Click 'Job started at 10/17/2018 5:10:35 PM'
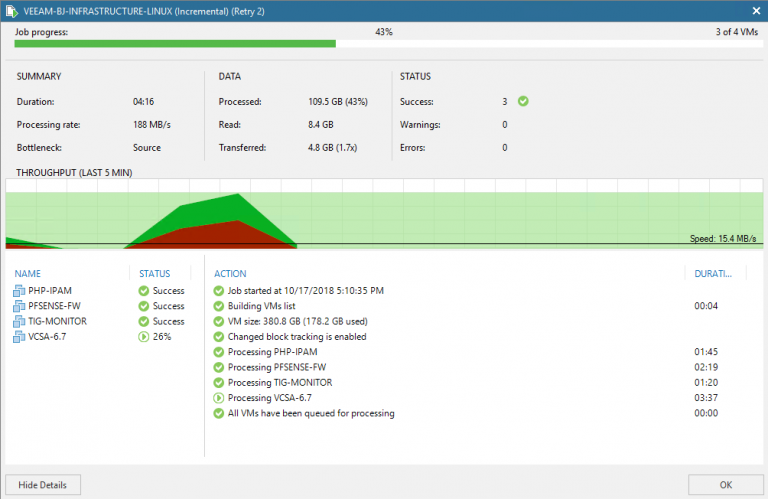 pyautogui.click(x=306, y=291)
